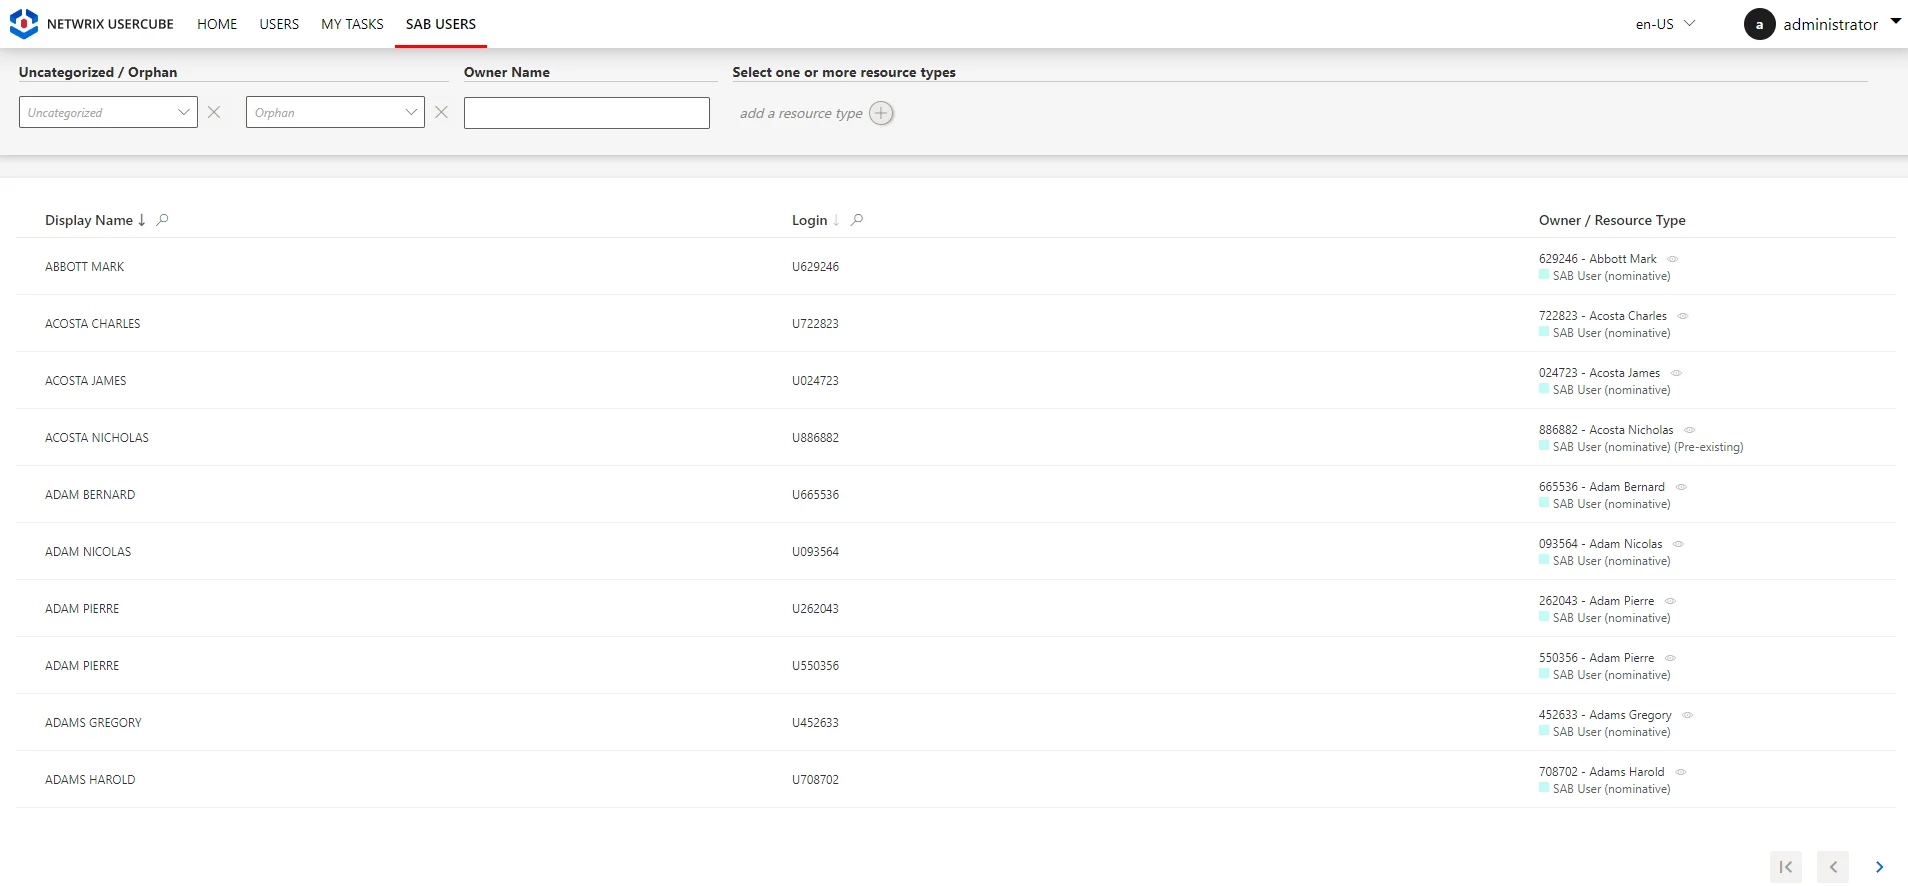
Task: Select the ACOSTA JAMES row name
Action: (86, 381)
